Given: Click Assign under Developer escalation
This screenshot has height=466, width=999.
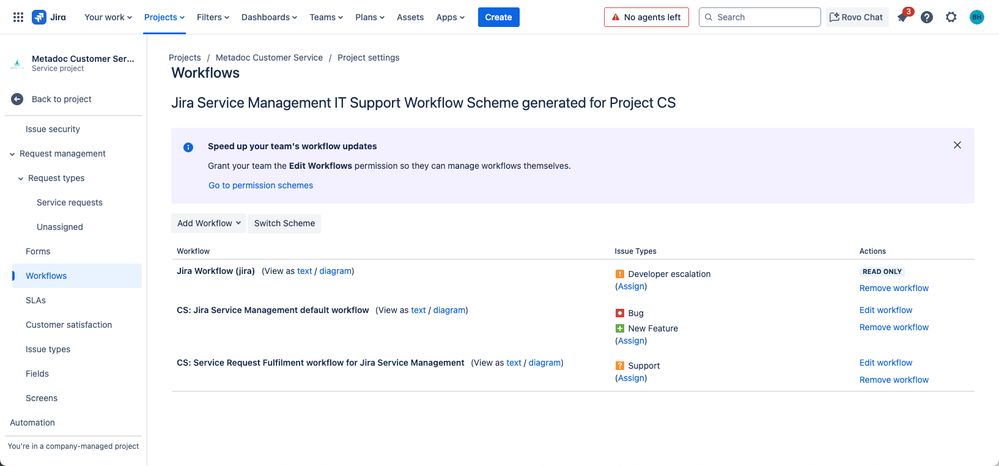Looking at the screenshot, I should (x=631, y=287).
